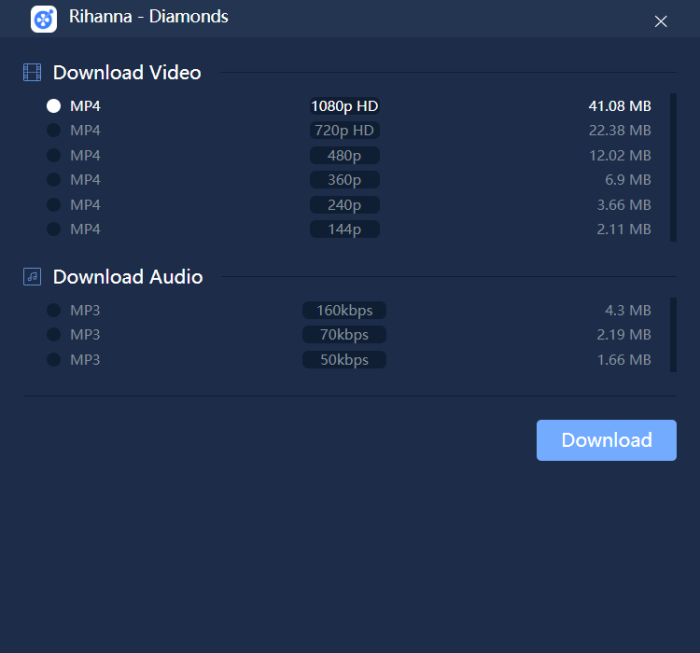Click the 2.19 MB file size
Image resolution: width=700 pixels, height=653 pixels.
point(624,334)
